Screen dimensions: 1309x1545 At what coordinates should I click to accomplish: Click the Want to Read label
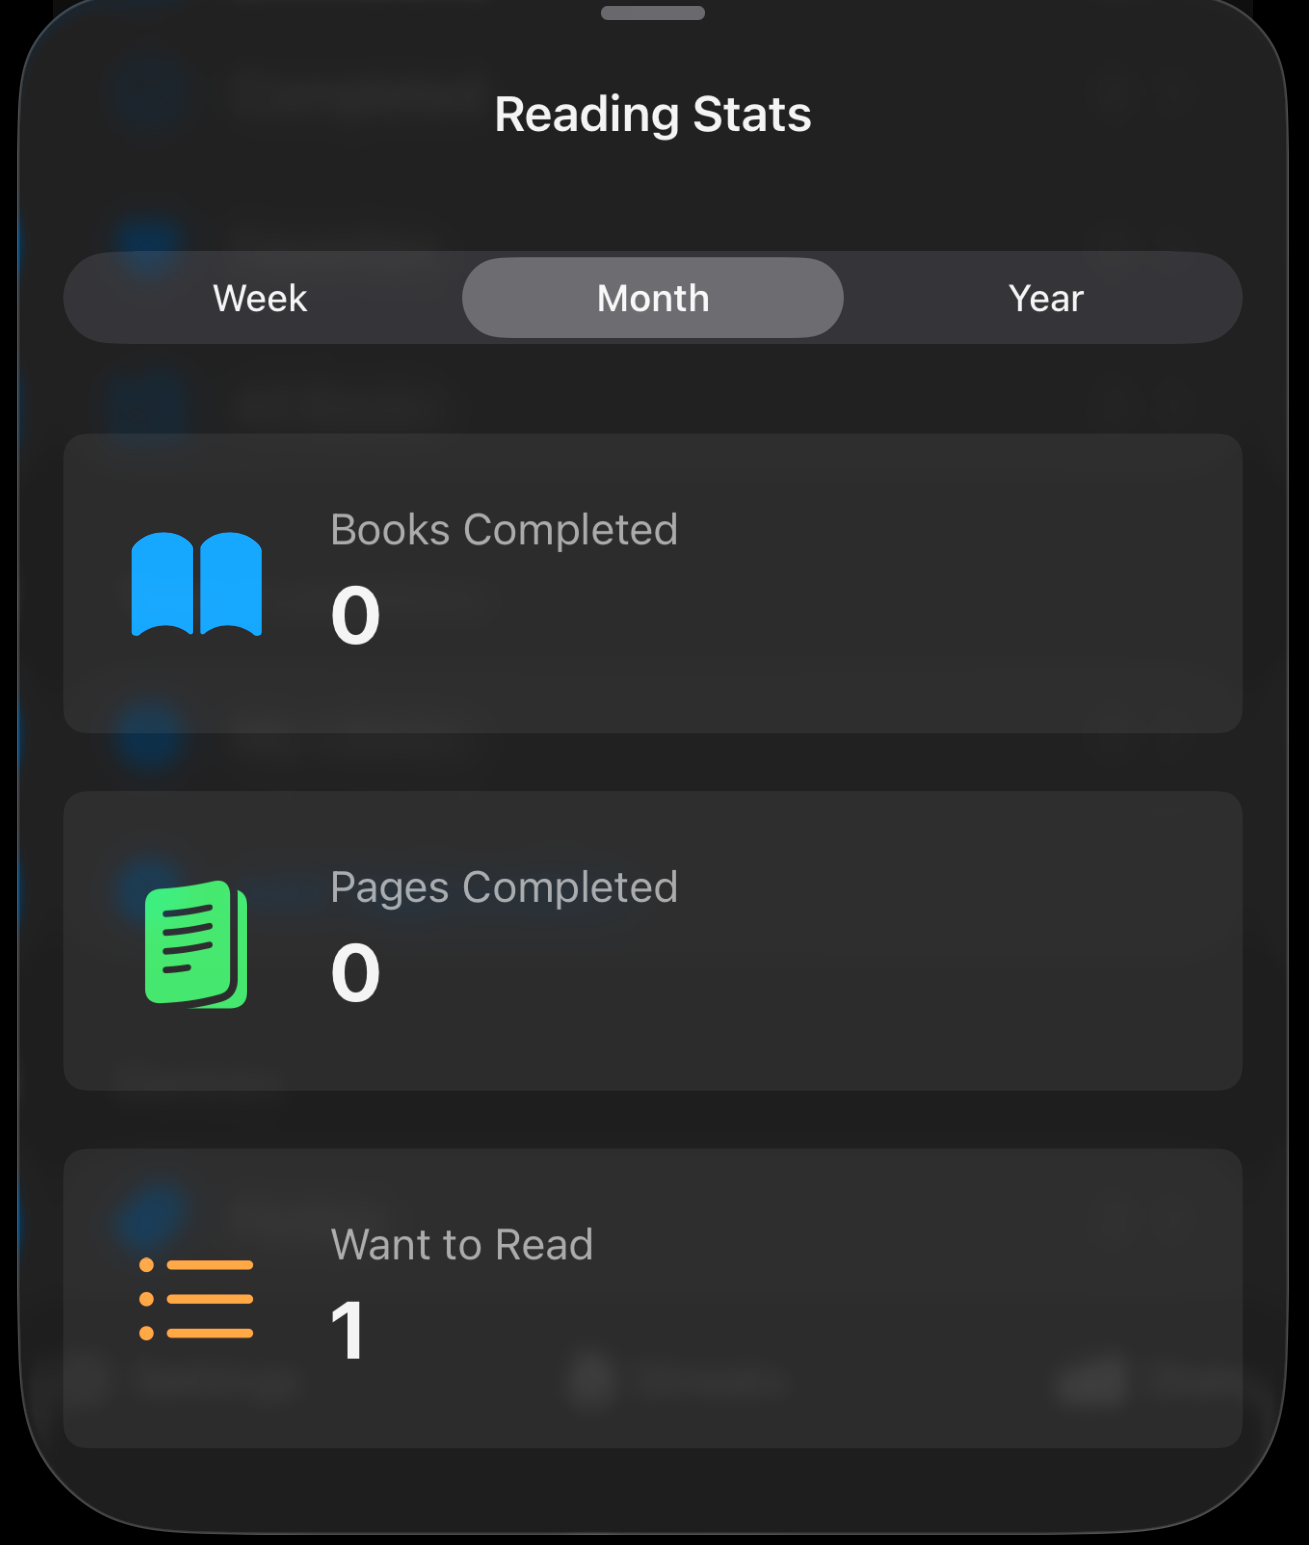tap(462, 1245)
